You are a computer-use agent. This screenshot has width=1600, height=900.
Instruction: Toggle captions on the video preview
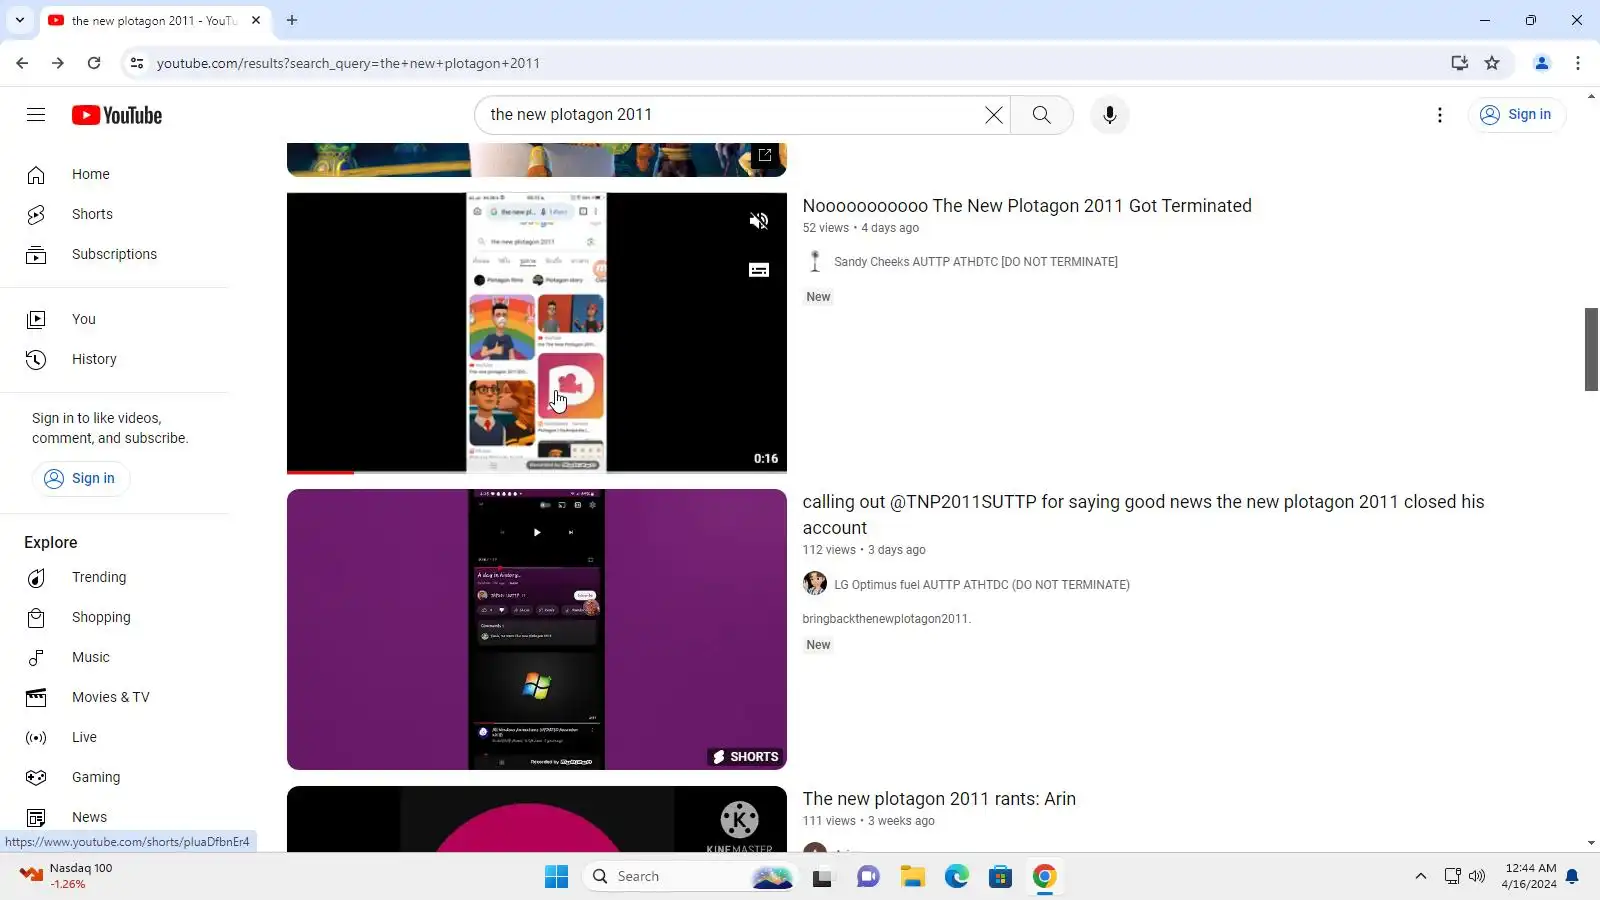pyautogui.click(x=759, y=270)
